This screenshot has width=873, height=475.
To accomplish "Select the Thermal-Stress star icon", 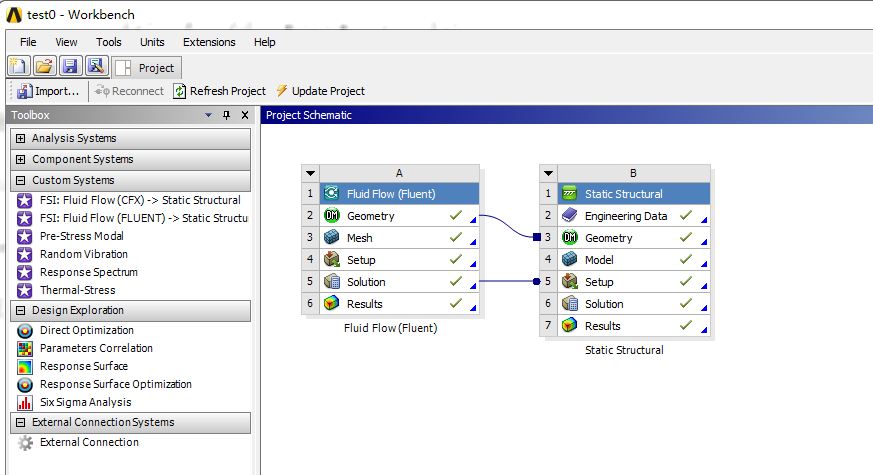I will coord(24,290).
